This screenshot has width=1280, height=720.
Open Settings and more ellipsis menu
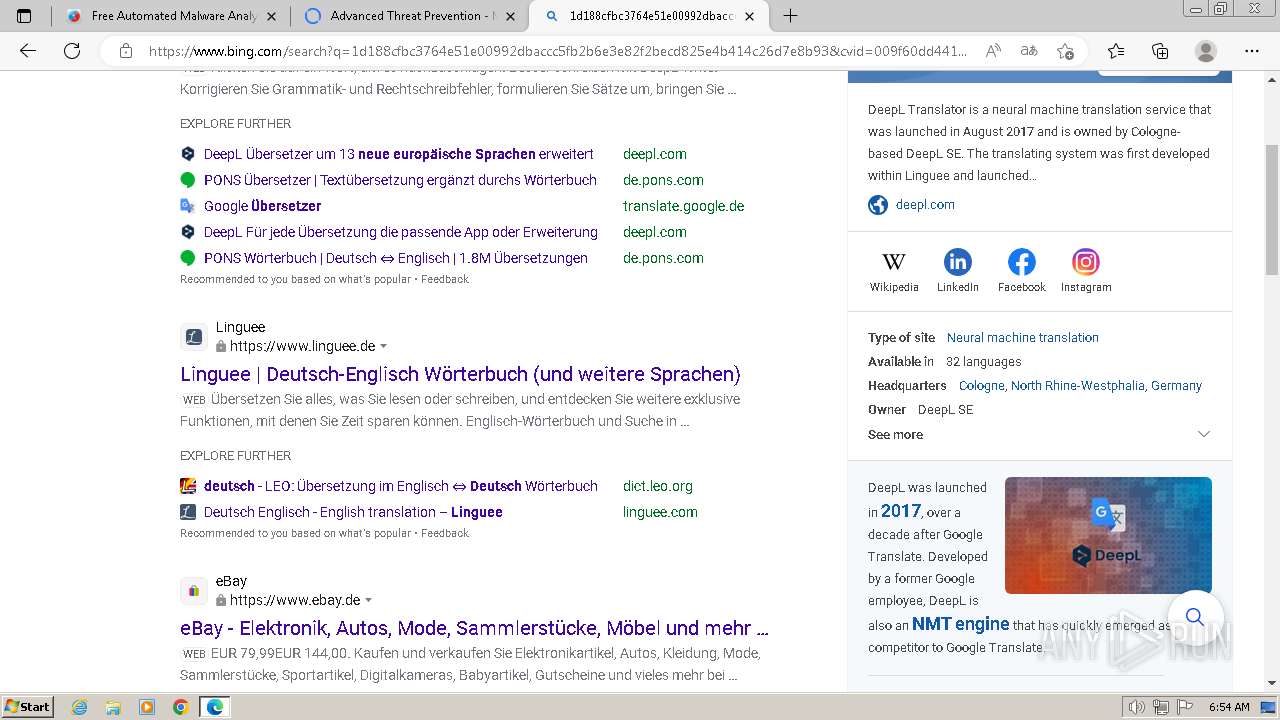(1252, 51)
